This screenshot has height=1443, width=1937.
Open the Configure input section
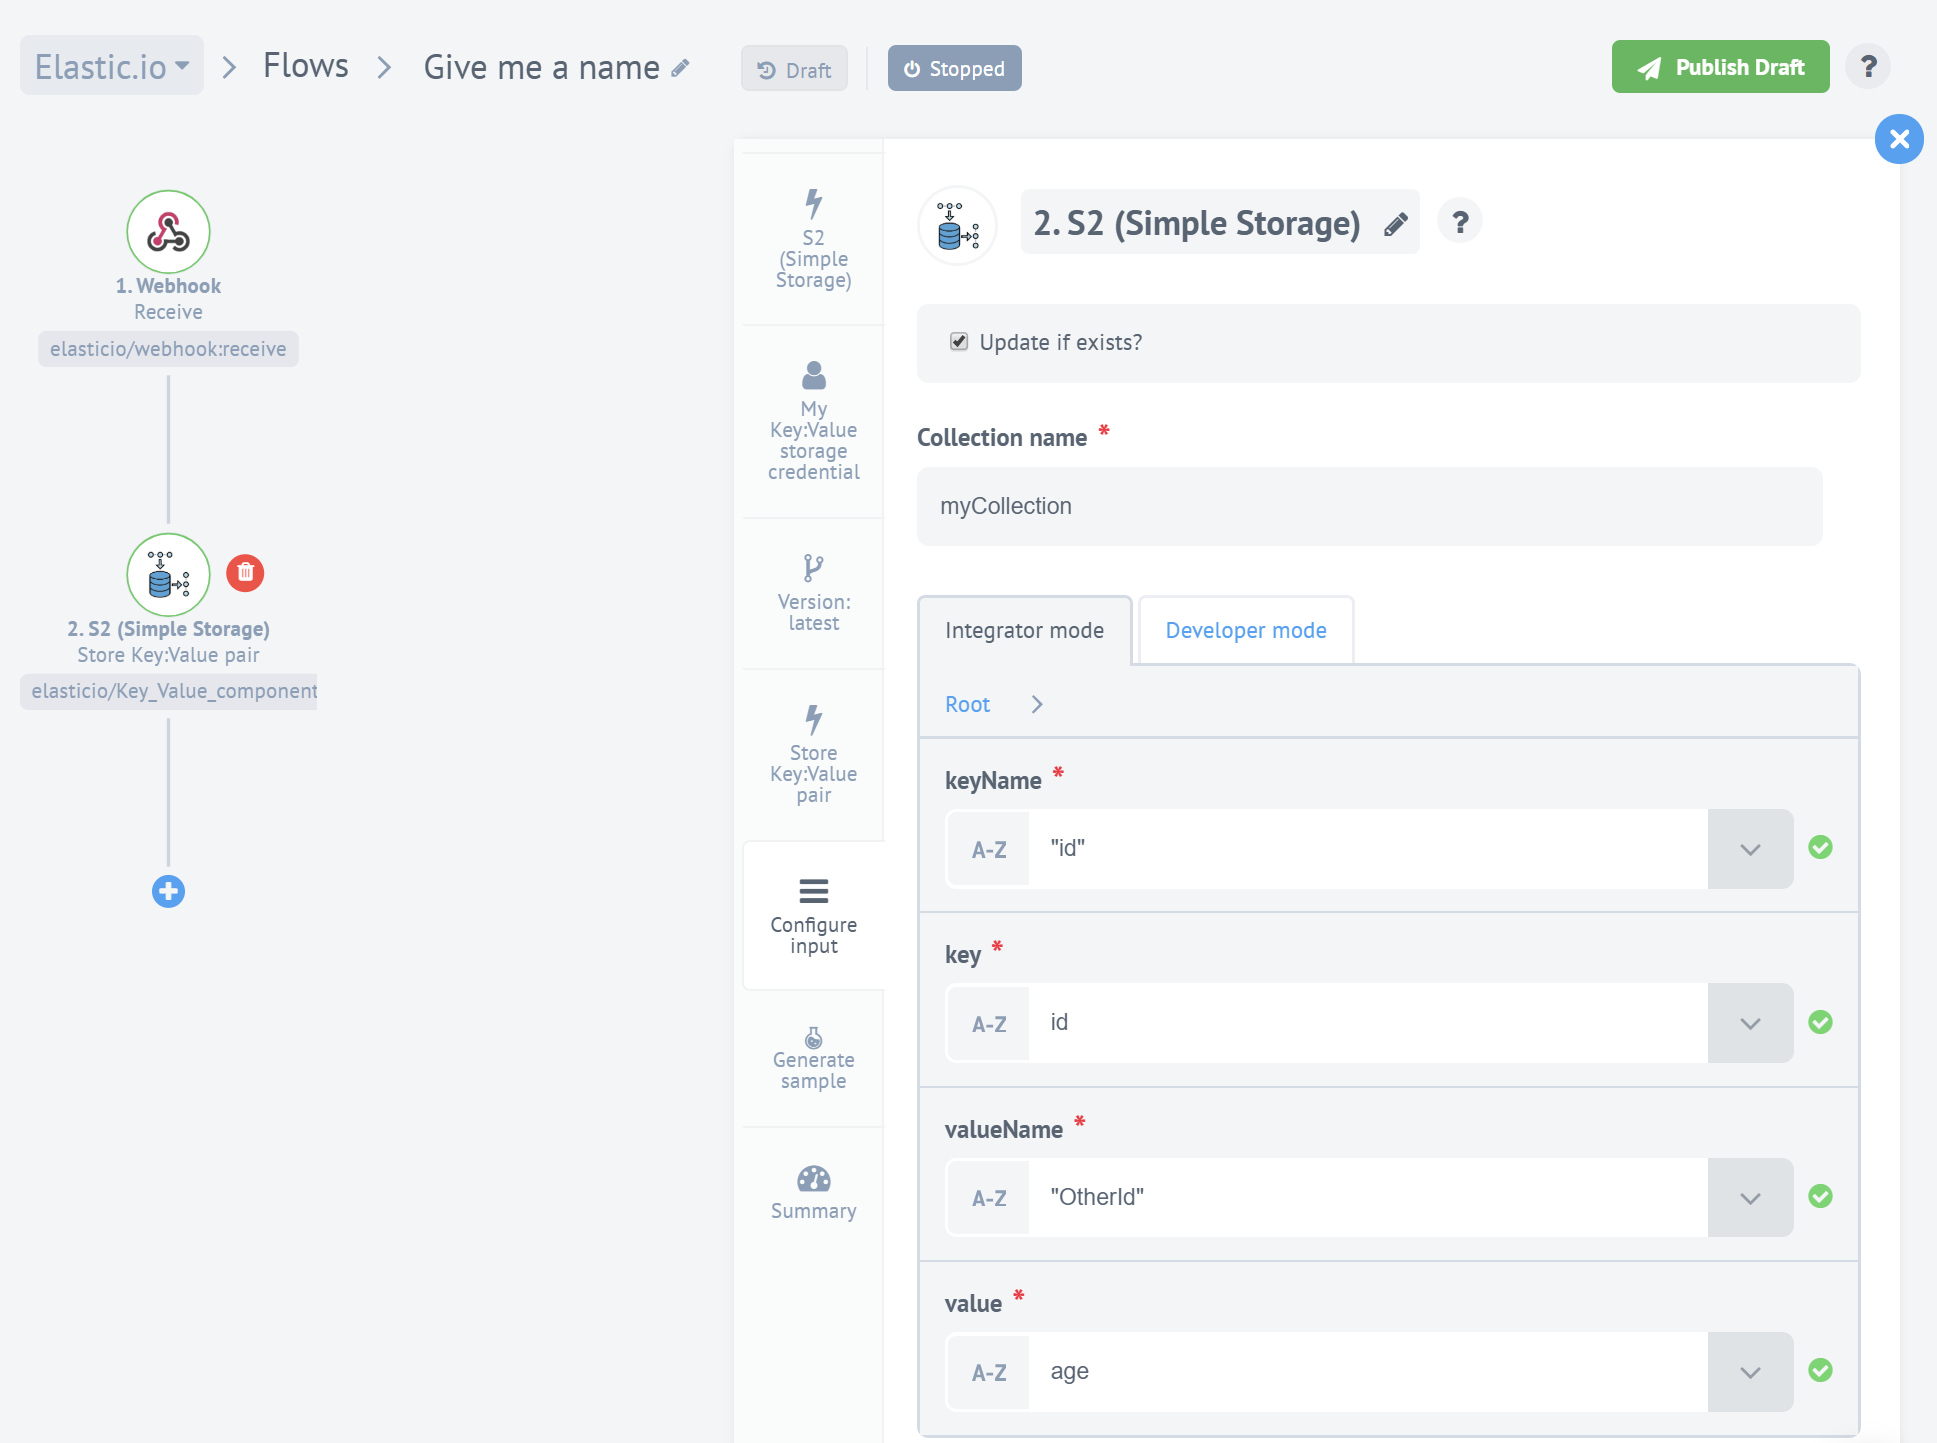(x=813, y=915)
